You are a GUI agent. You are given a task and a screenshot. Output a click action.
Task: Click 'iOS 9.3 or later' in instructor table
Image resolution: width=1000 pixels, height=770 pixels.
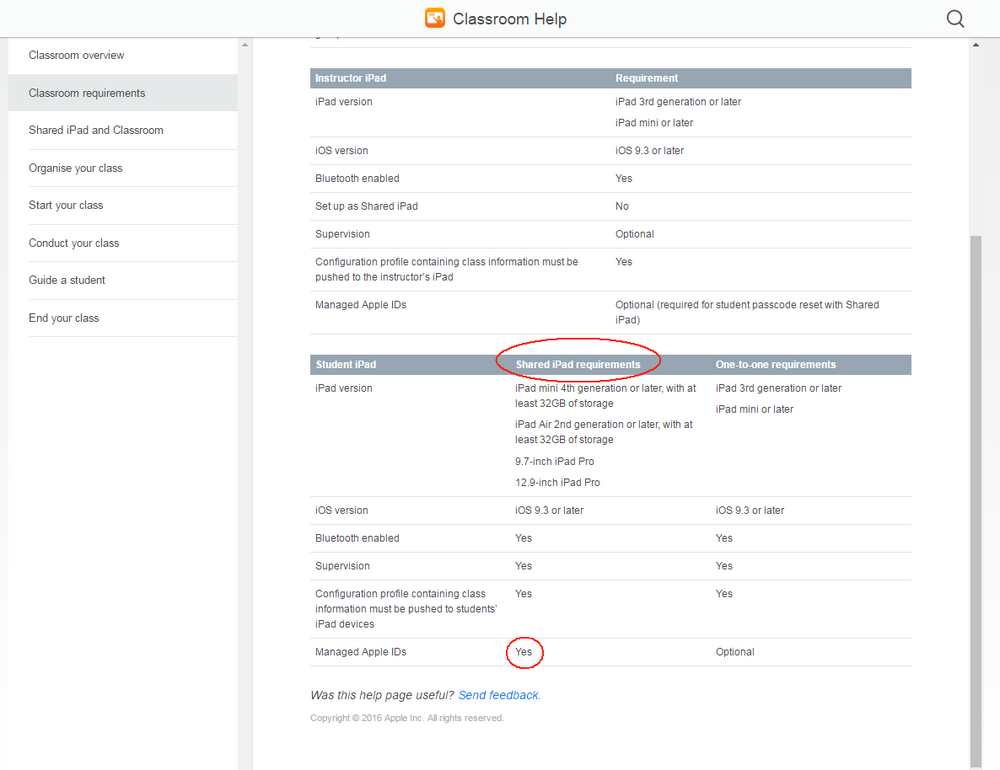click(x=649, y=151)
